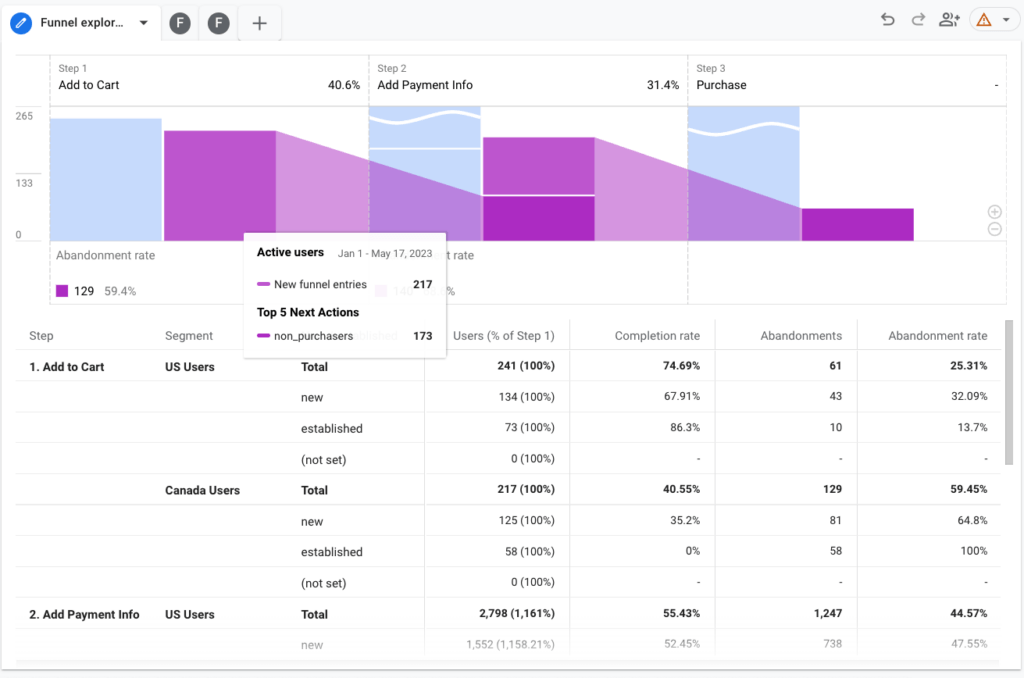1024x678 pixels.
Task: Zoom out using the minus icon beside the chart
Action: pyautogui.click(x=994, y=229)
